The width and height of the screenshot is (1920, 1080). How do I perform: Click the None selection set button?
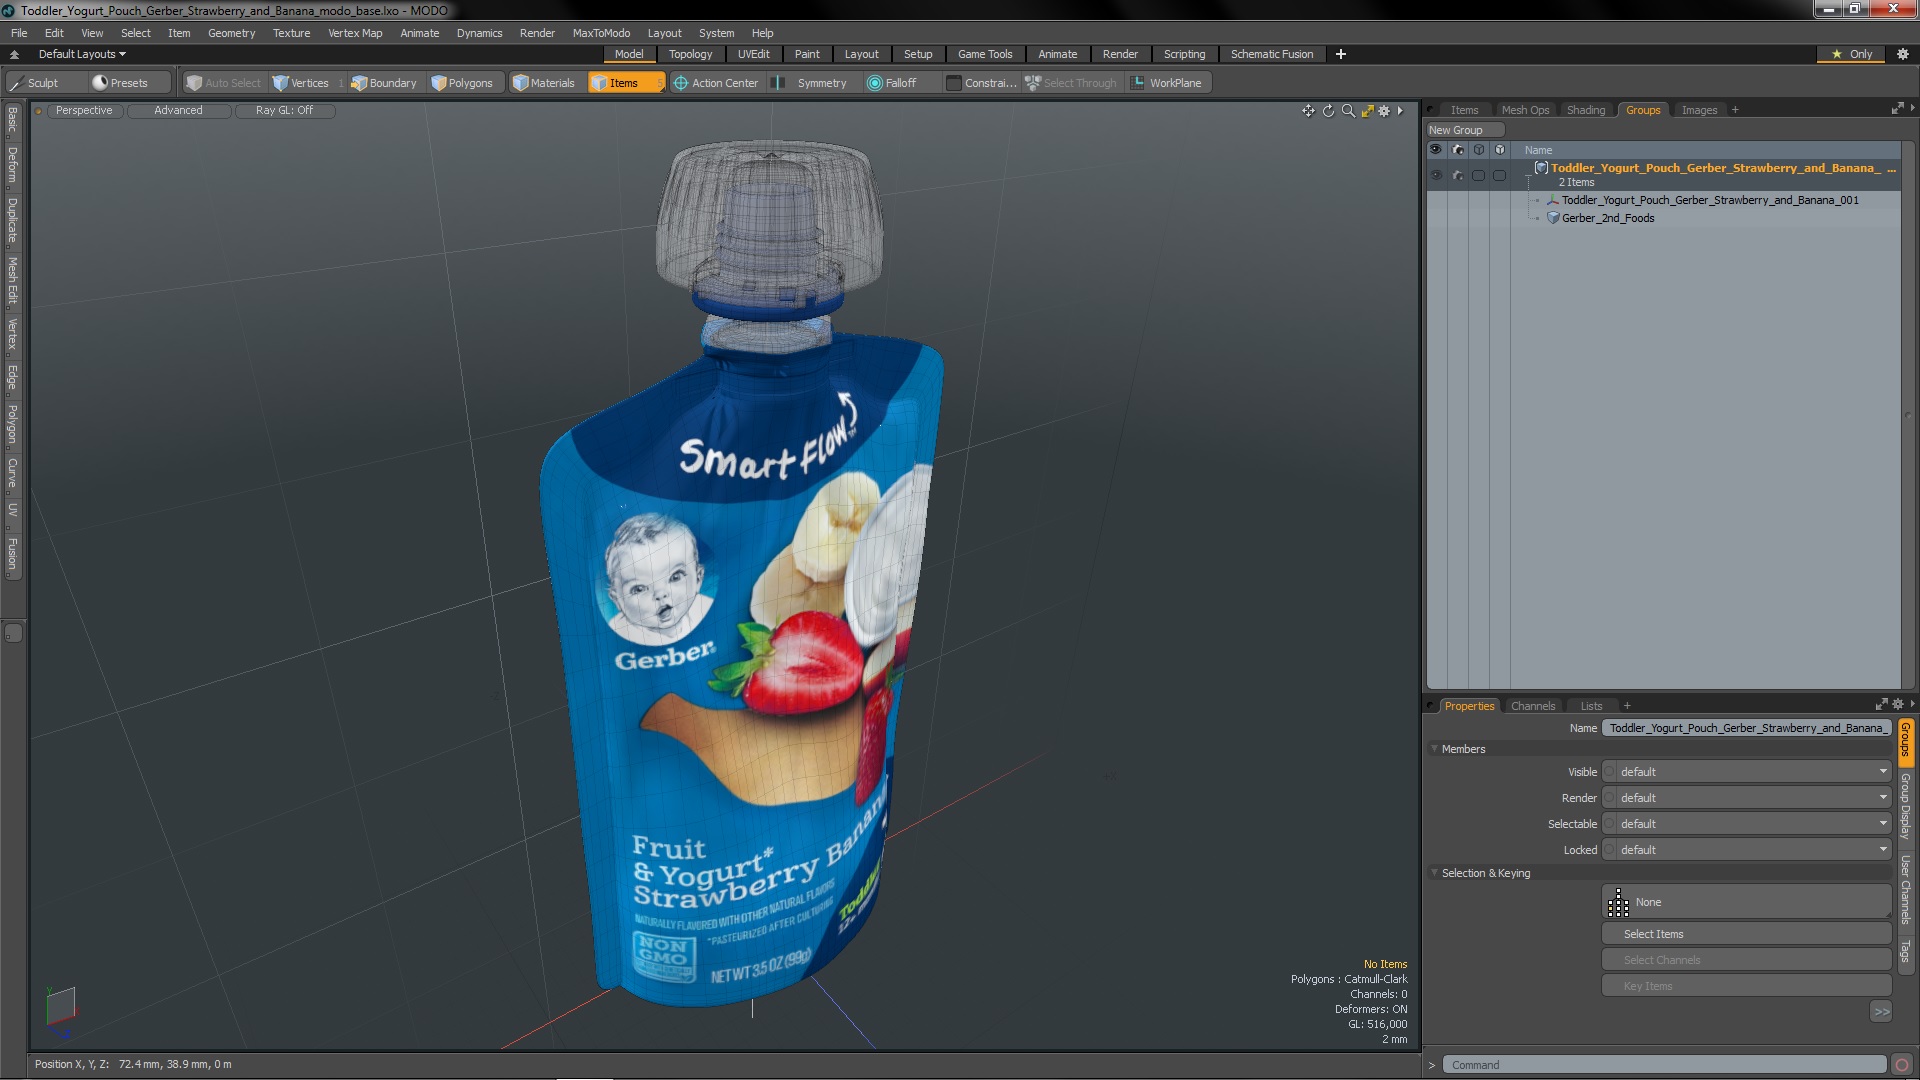pyautogui.click(x=1746, y=902)
